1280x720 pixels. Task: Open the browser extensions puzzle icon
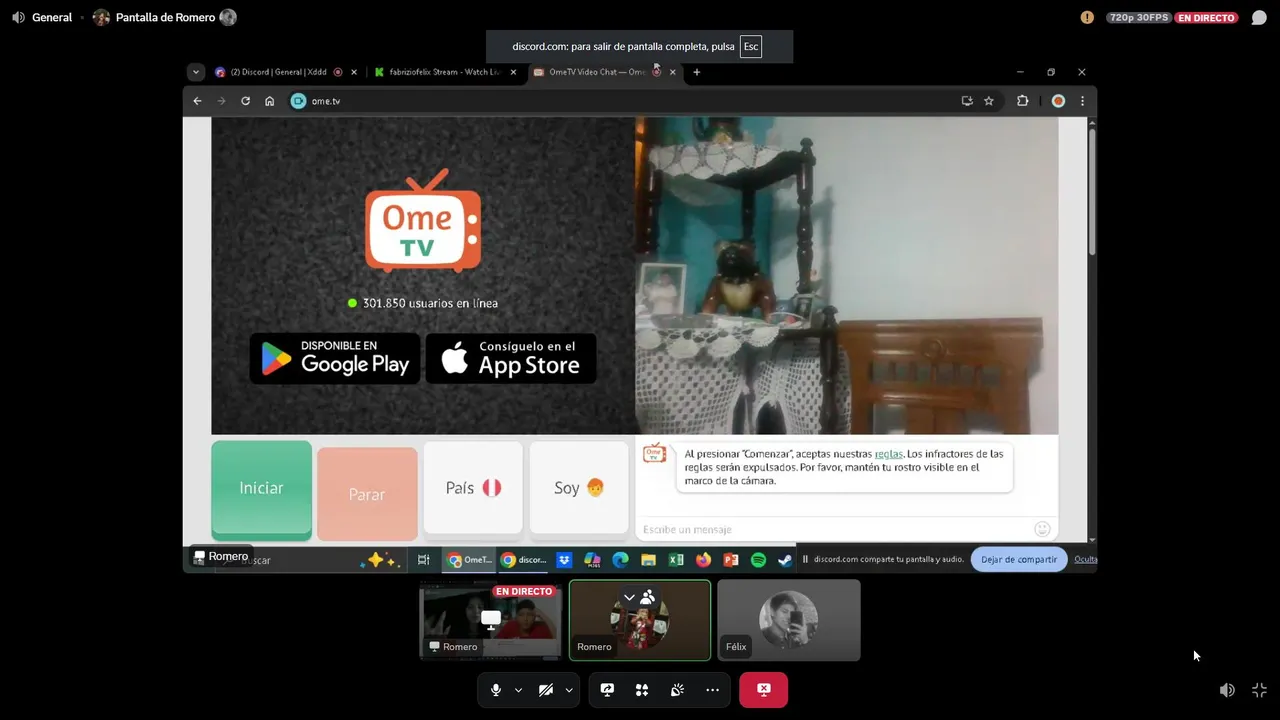[1022, 101]
